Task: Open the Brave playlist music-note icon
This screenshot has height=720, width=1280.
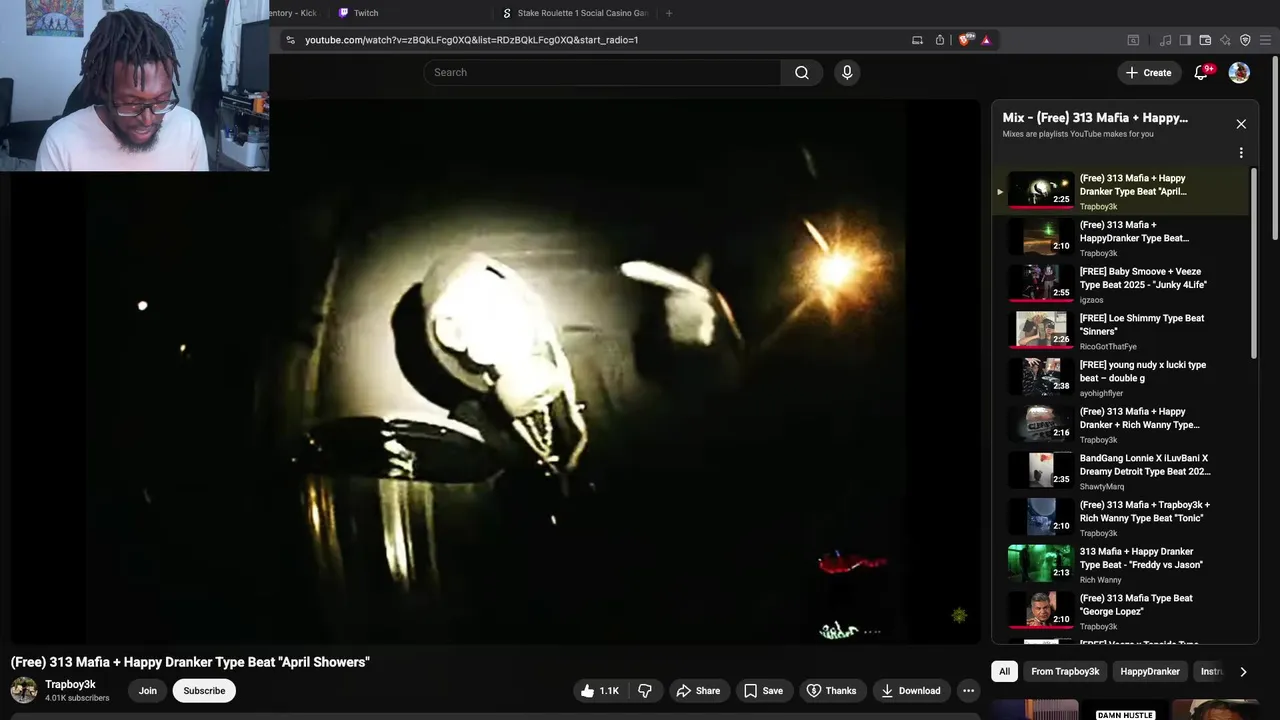Action: [1165, 40]
